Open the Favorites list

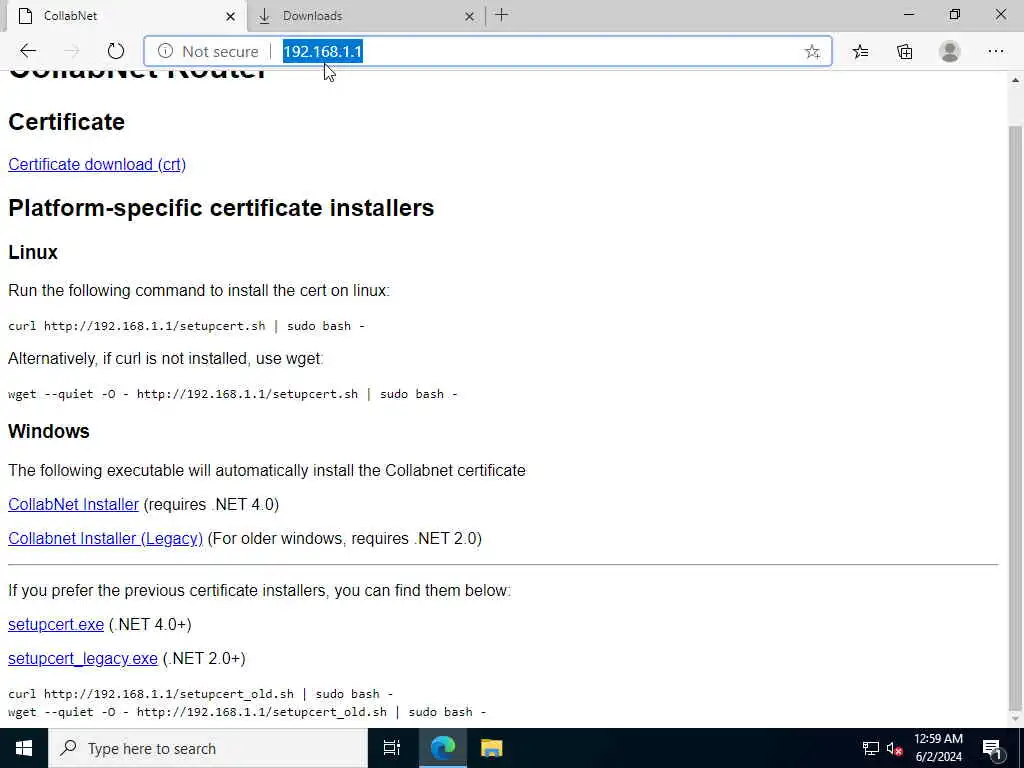861,52
